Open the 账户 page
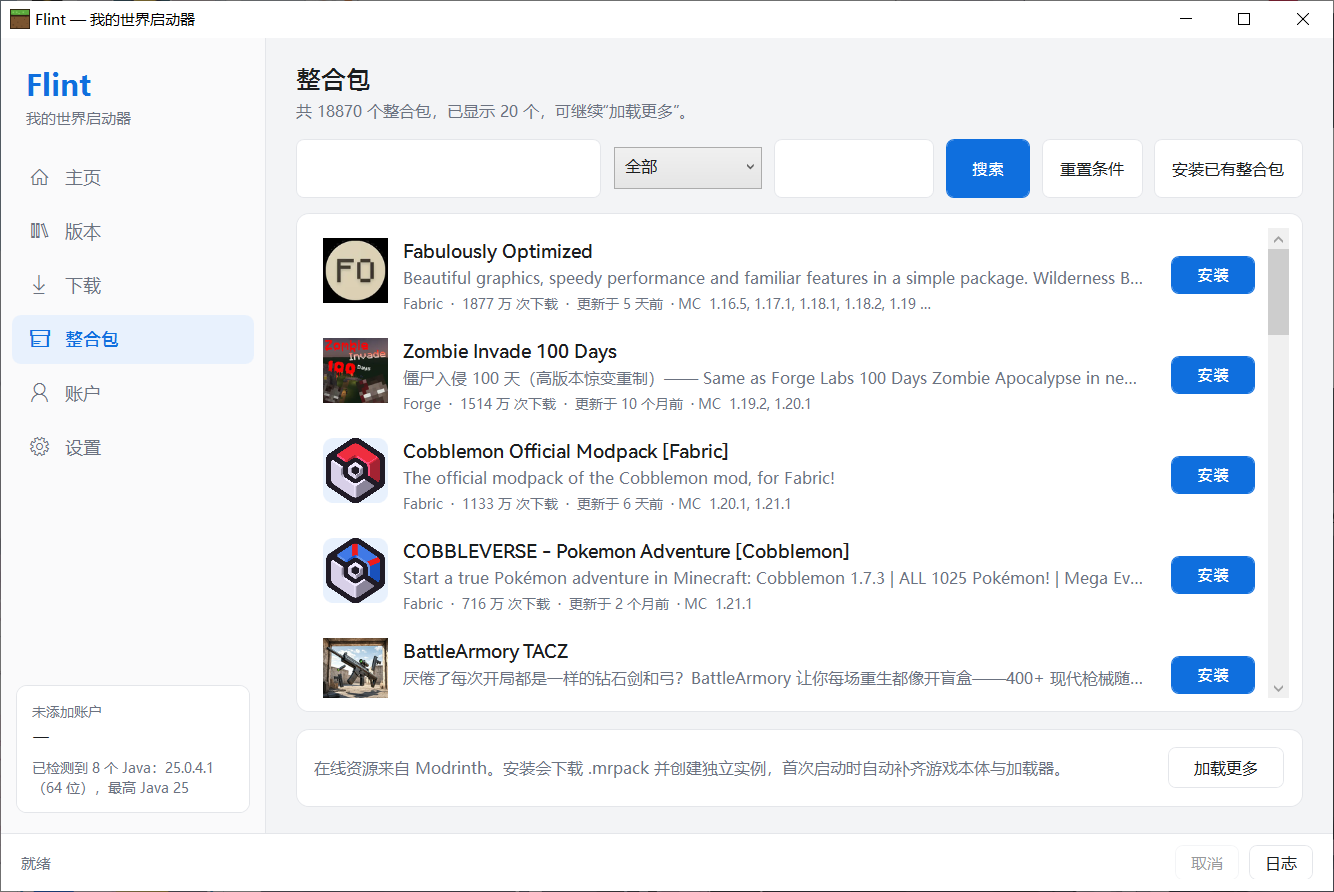The width and height of the screenshot is (1334, 892). [133, 394]
